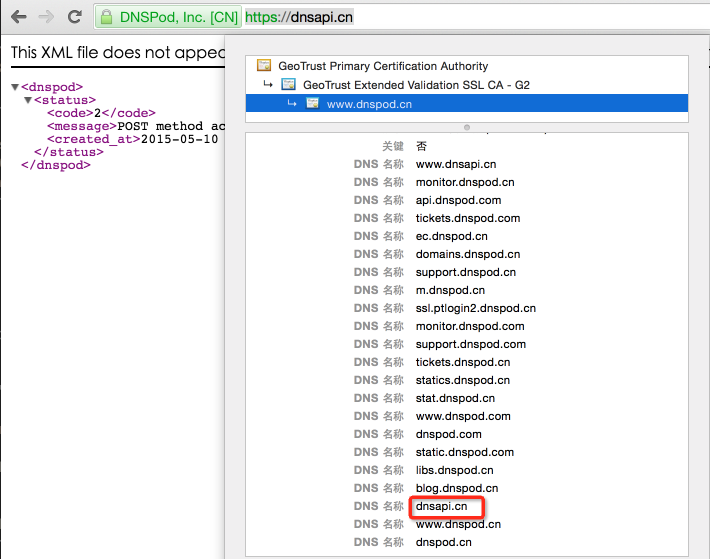Image resolution: width=710 pixels, height=559 pixels.
Task: Click DNS name stat.dnspod.cn
Action: coord(455,398)
